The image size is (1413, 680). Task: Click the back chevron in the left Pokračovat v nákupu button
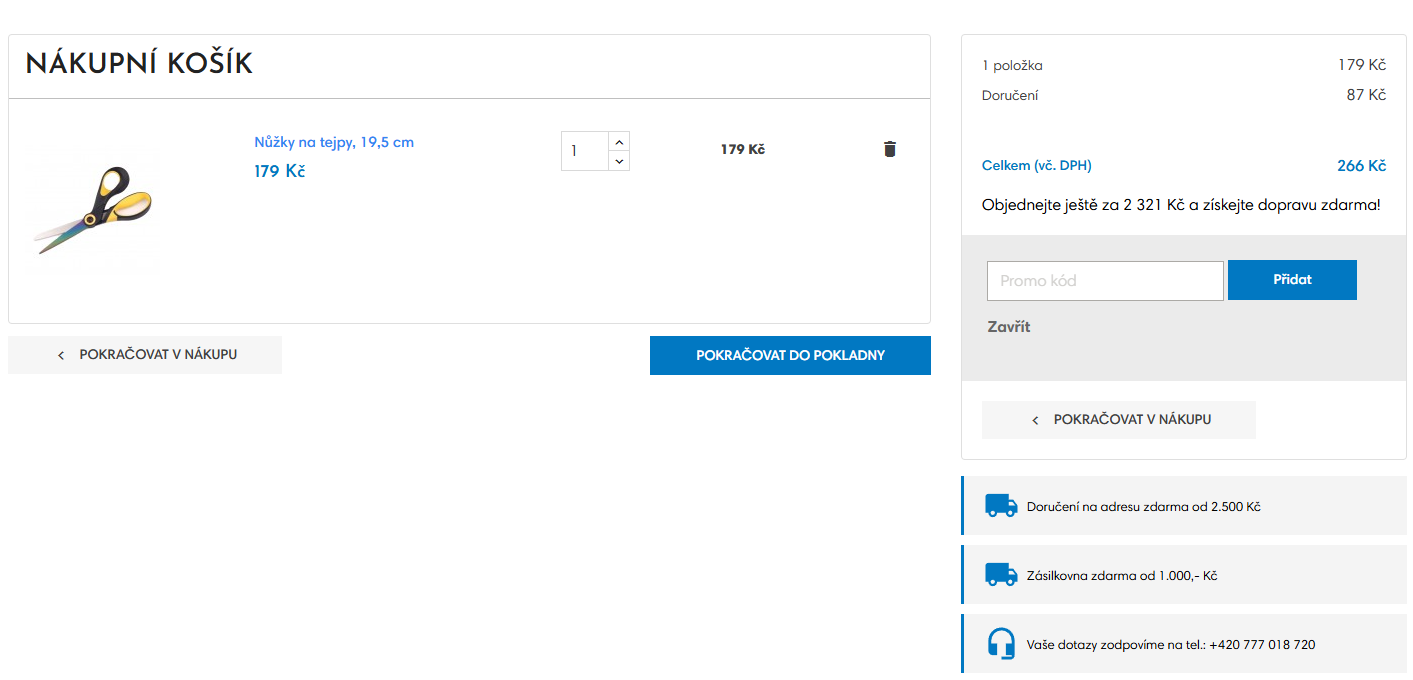pyautogui.click(x=61, y=354)
